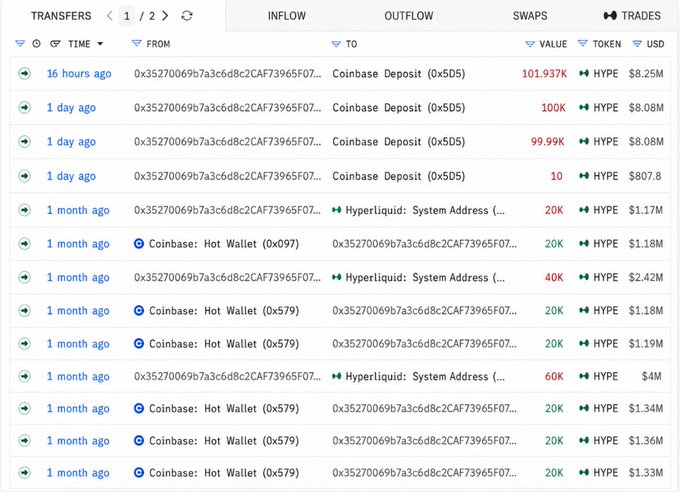Open Hyperliquid System Address in 60K row

point(425,376)
